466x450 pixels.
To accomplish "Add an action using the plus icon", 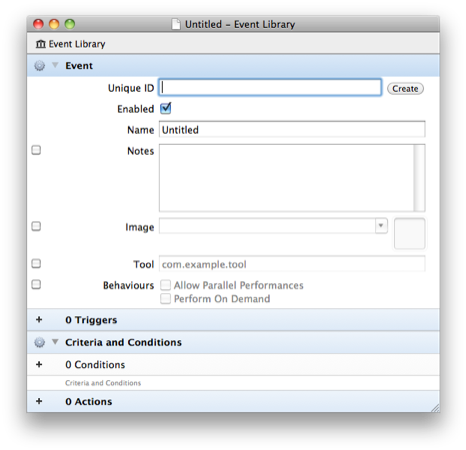I will pyautogui.click(x=39, y=401).
